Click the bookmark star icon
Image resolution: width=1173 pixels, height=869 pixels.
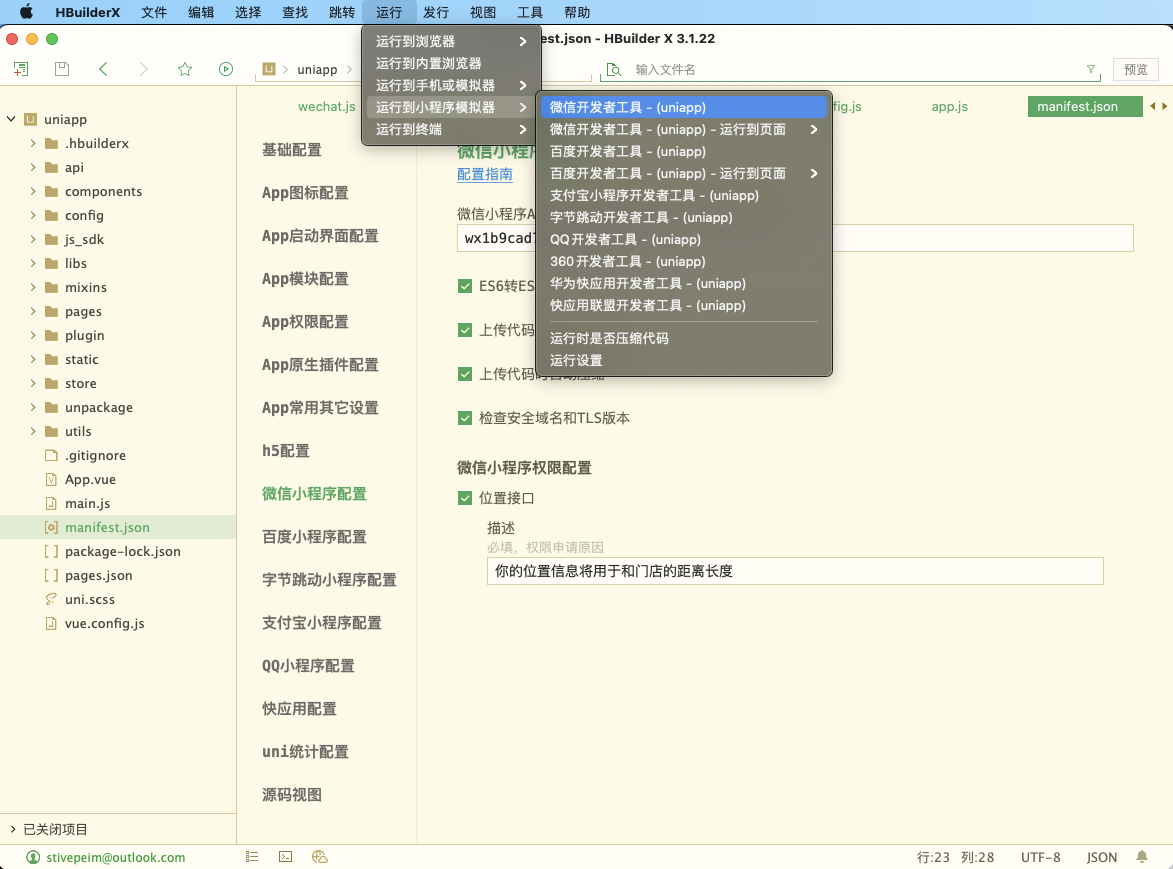pyautogui.click(x=185, y=70)
